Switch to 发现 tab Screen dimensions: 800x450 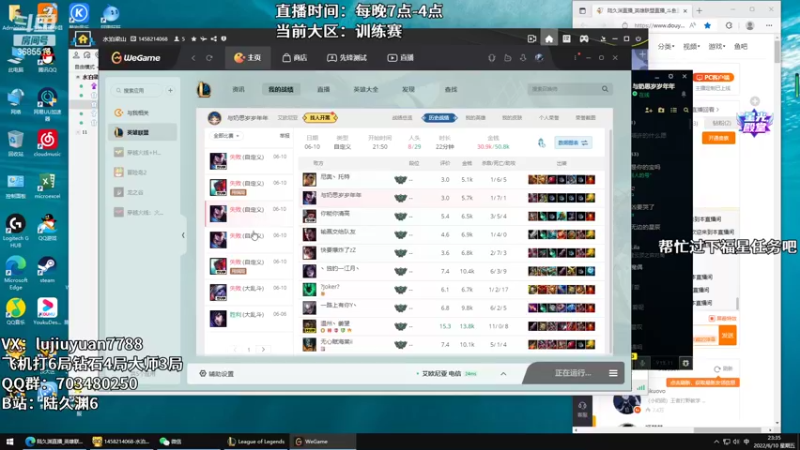408,89
